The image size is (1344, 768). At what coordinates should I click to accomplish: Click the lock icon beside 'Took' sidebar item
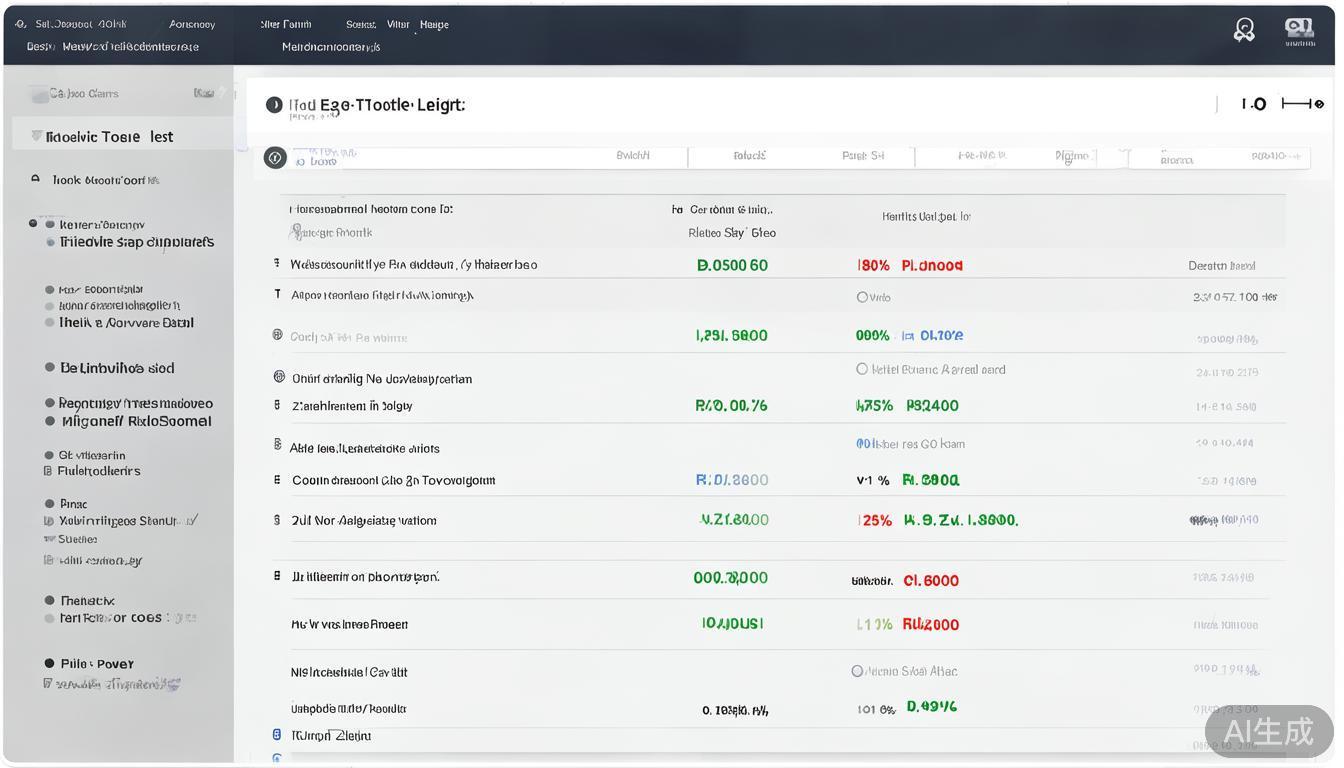coord(35,180)
